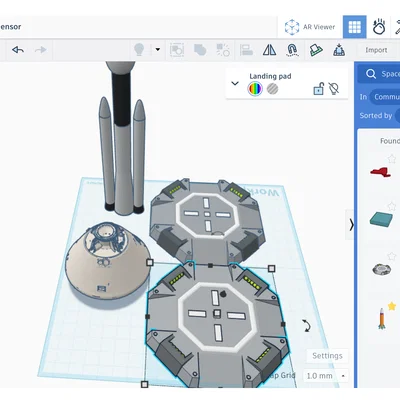The width and height of the screenshot is (400, 400).
Task: Toggle the Cruise magnet tool
Action: (x=292, y=50)
